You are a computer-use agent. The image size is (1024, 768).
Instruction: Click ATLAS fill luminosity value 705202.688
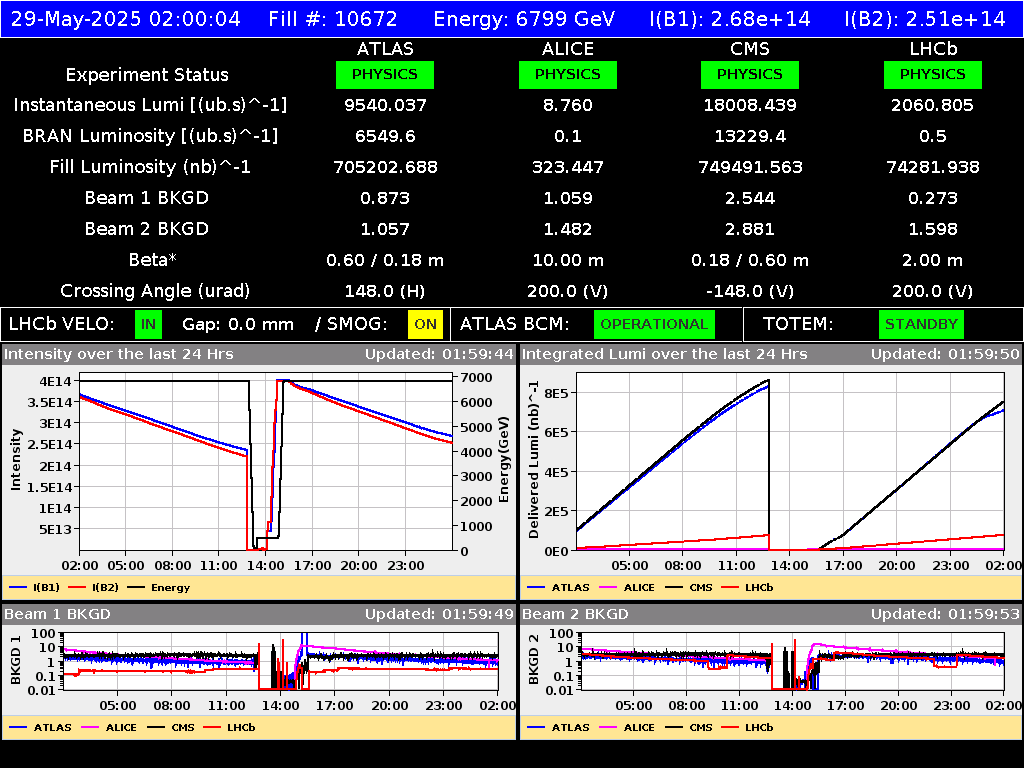point(385,167)
